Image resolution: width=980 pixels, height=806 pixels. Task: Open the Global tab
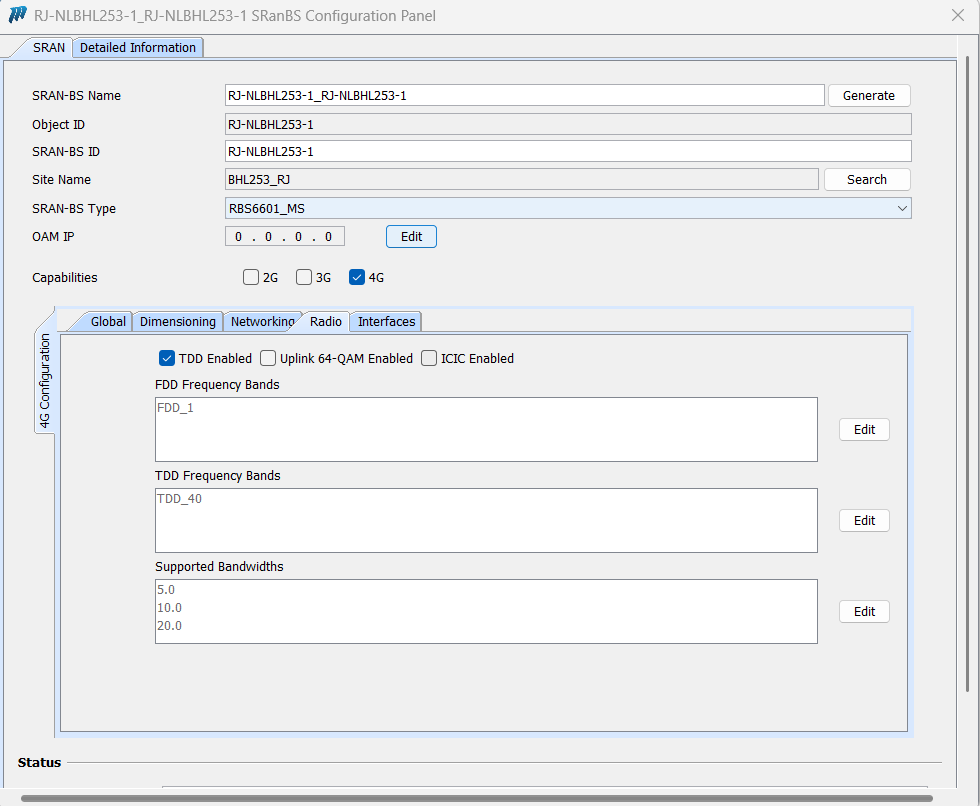108,321
